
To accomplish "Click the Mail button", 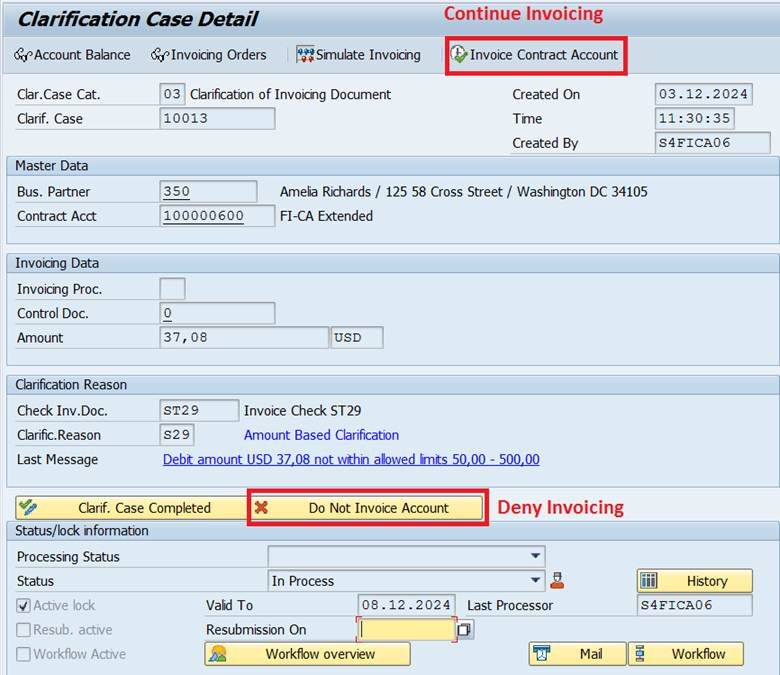I will [x=577, y=654].
